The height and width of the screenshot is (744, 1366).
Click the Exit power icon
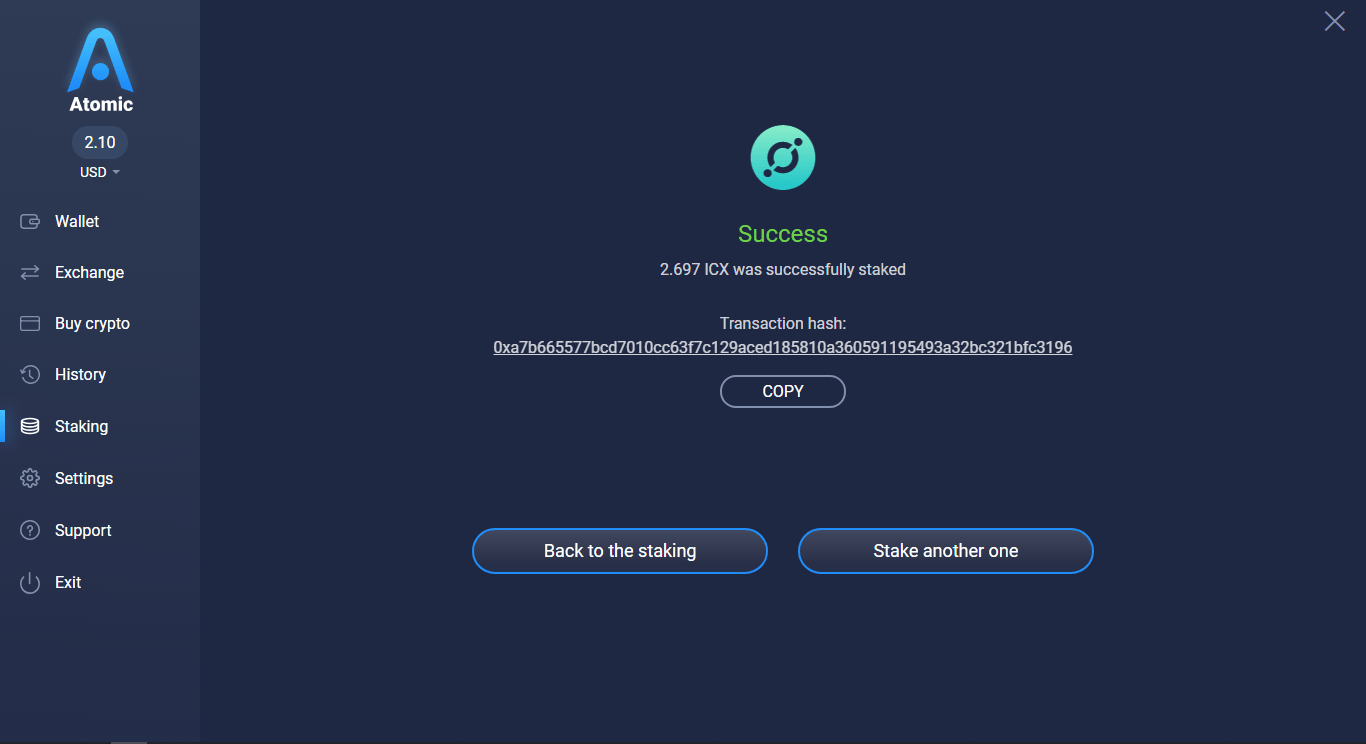(x=30, y=583)
